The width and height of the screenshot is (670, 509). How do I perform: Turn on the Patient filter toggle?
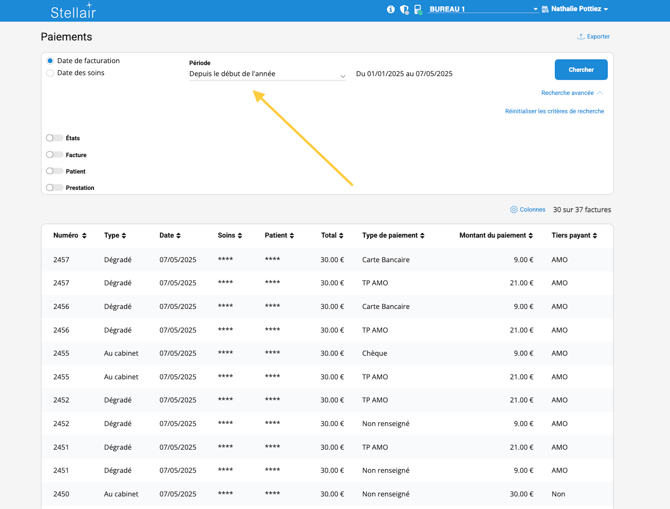pos(54,171)
